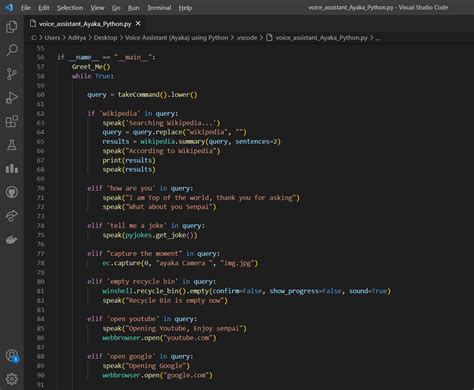Open the Go menu

pyautogui.click(x=116, y=8)
